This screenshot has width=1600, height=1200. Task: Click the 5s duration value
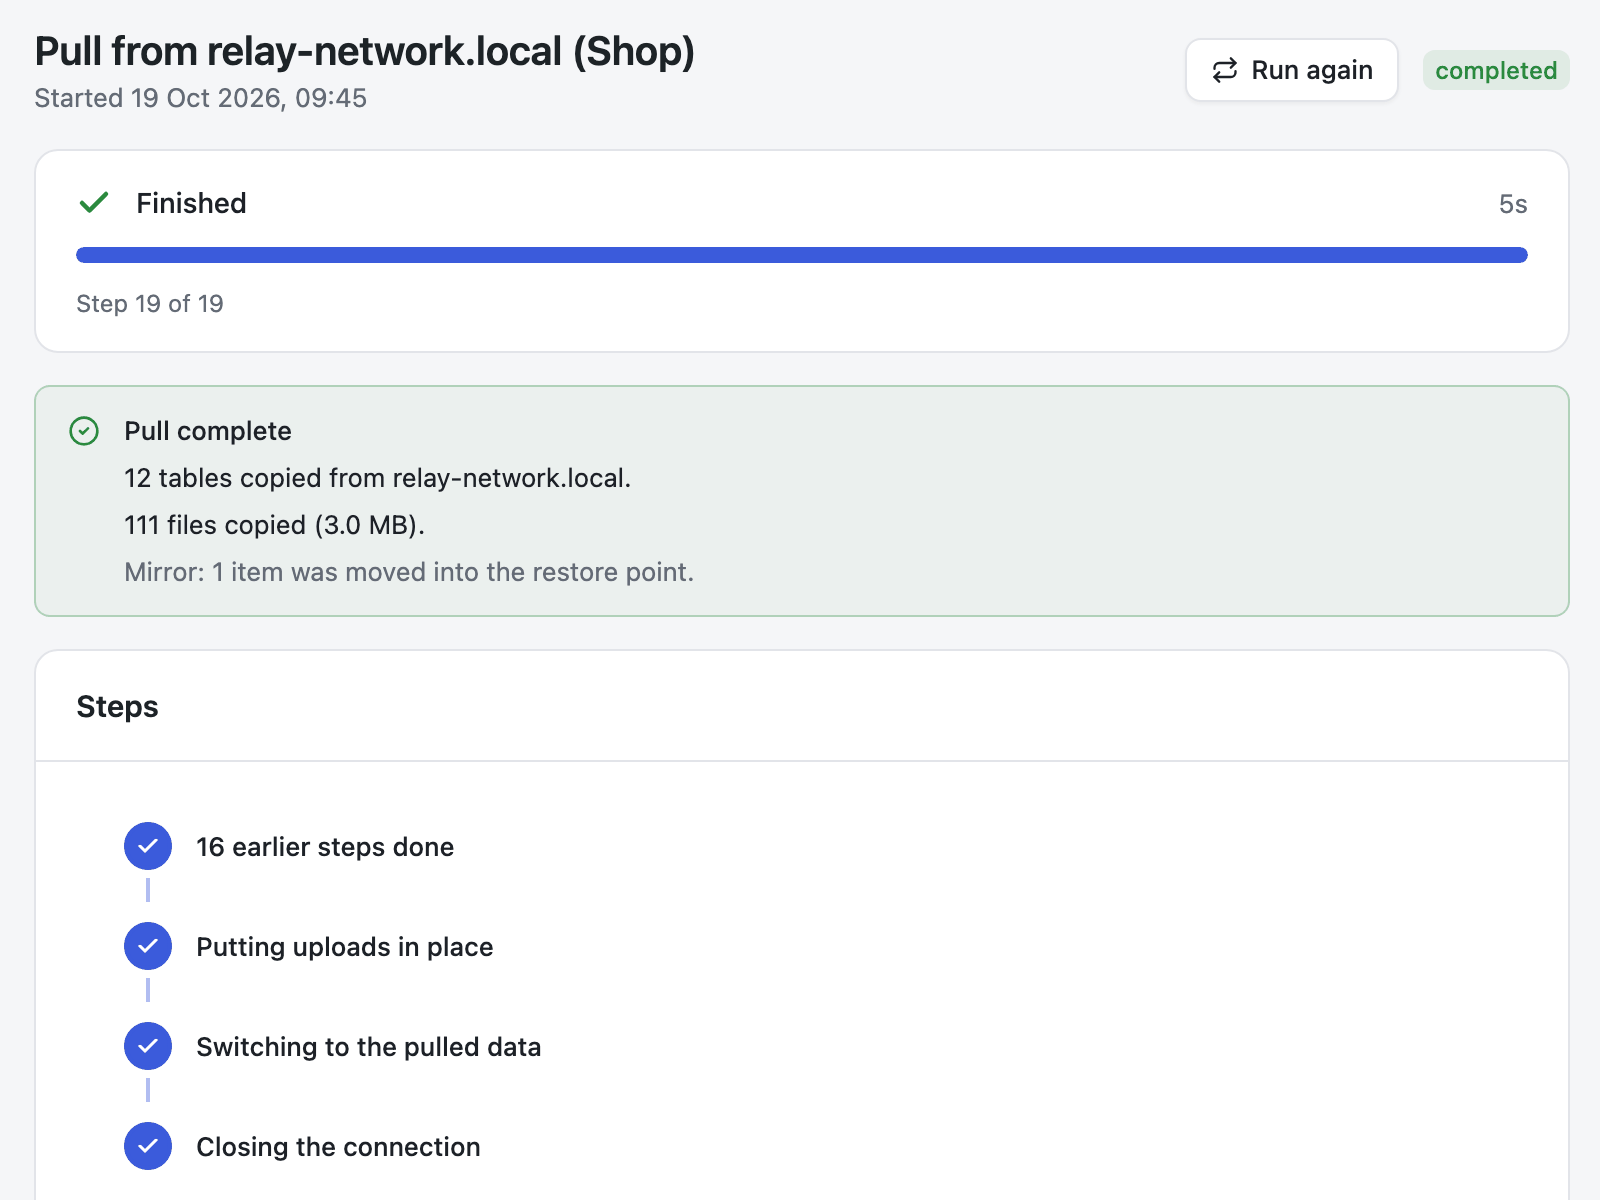click(x=1513, y=204)
